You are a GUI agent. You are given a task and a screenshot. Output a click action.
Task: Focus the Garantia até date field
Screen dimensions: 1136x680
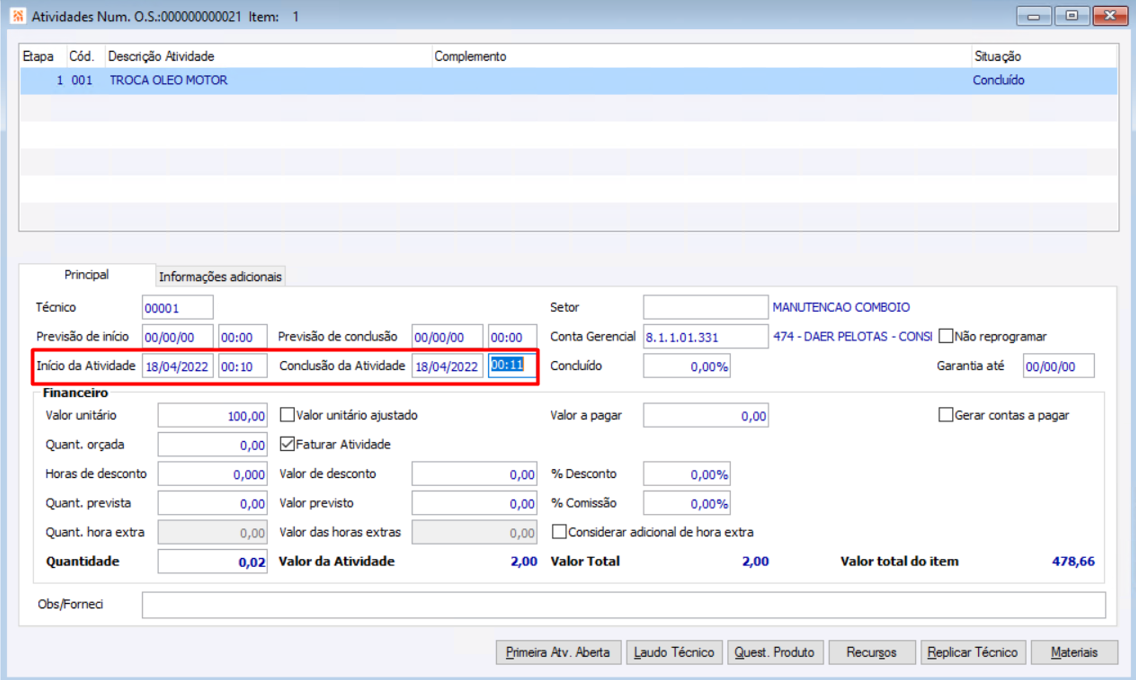[1058, 366]
